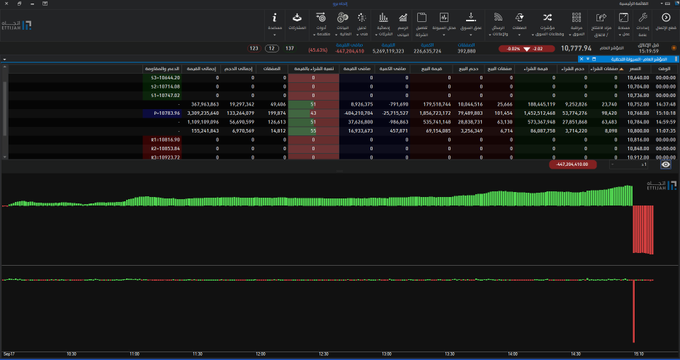The image size is (680, 360).
Task: Click the red -447,204,410.00 net value button
Action: pyautogui.click(x=572, y=165)
